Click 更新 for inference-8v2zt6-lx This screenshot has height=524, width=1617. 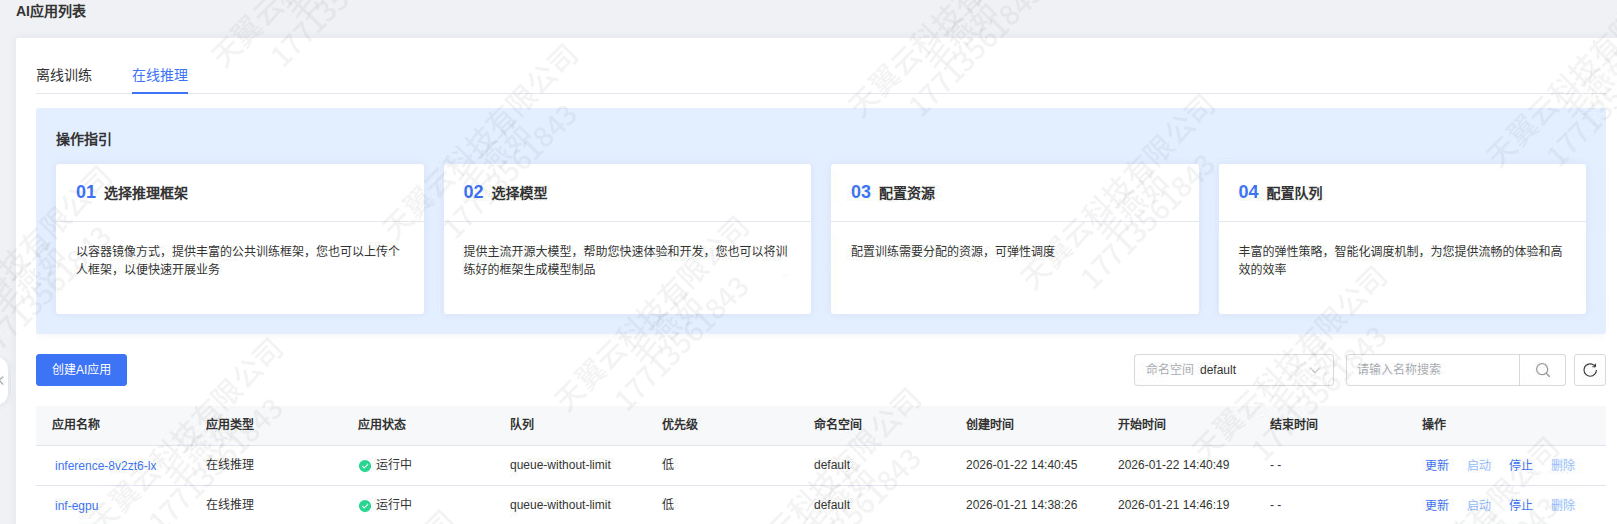click(x=1436, y=466)
